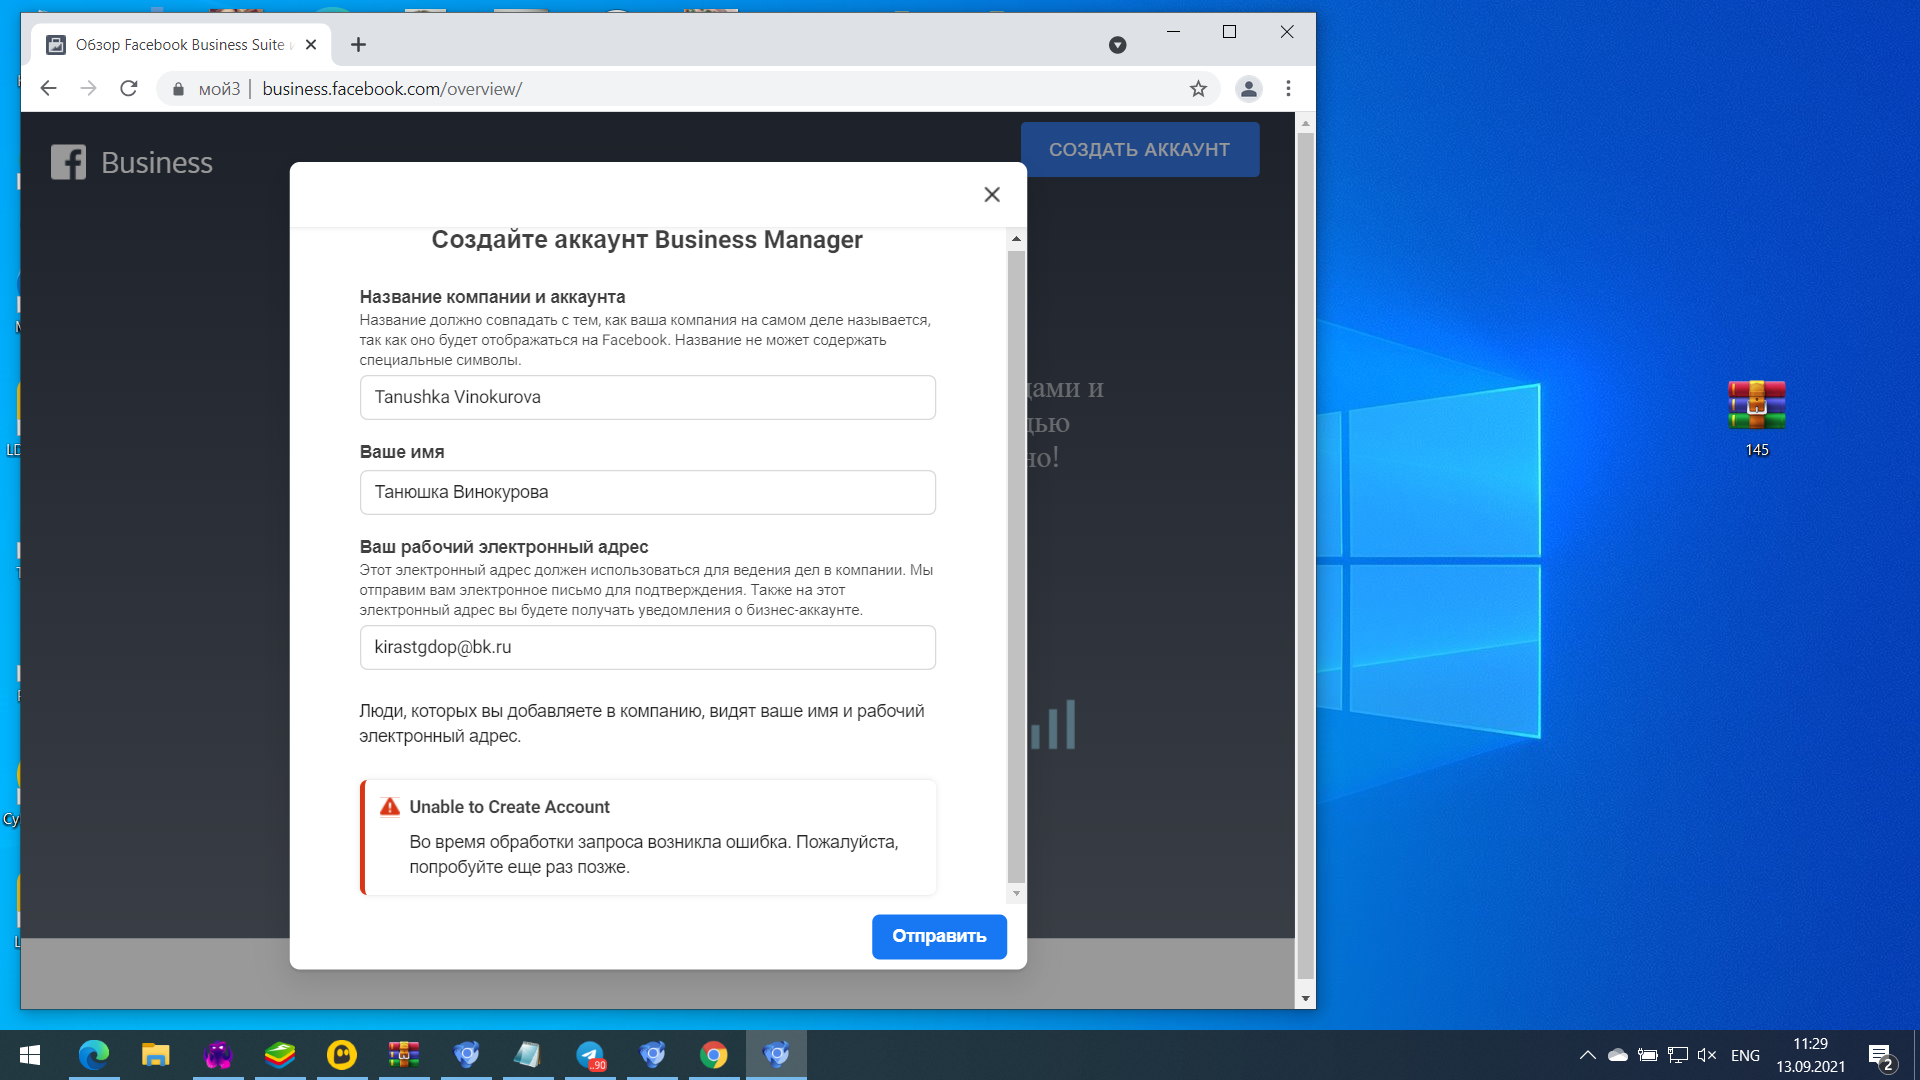Maximize the browser window
Viewport: 1920px width, 1080px height.
coord(1229,32)
